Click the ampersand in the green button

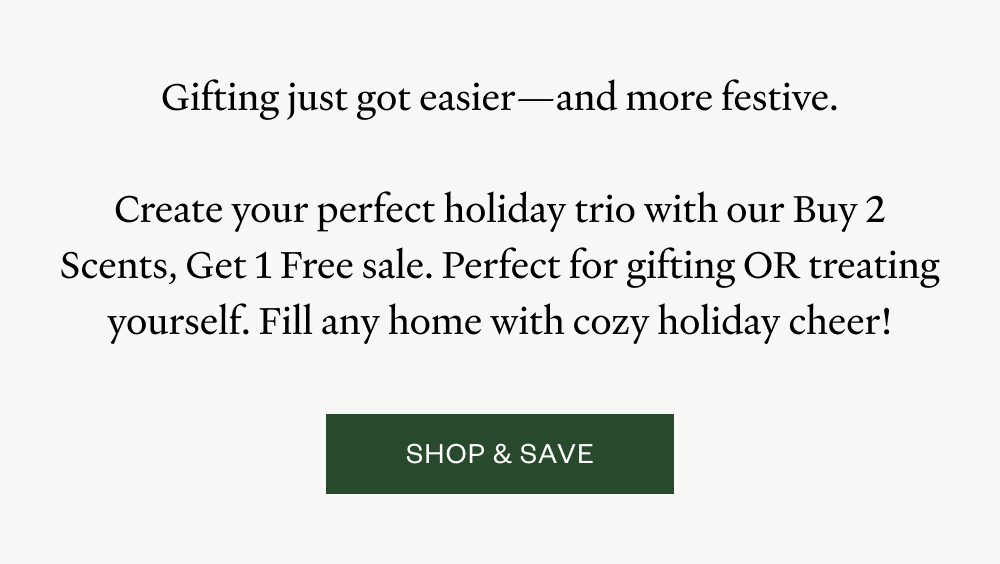click(x=502, y=454)
